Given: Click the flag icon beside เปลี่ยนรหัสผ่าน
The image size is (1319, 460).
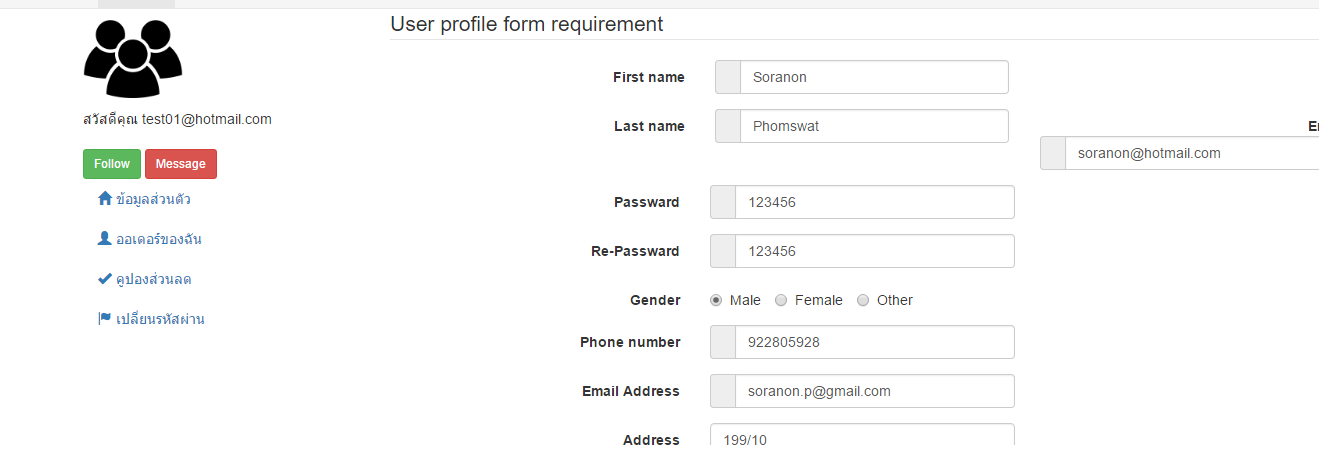Looking at the screenshot, I should tap(105, 319).
